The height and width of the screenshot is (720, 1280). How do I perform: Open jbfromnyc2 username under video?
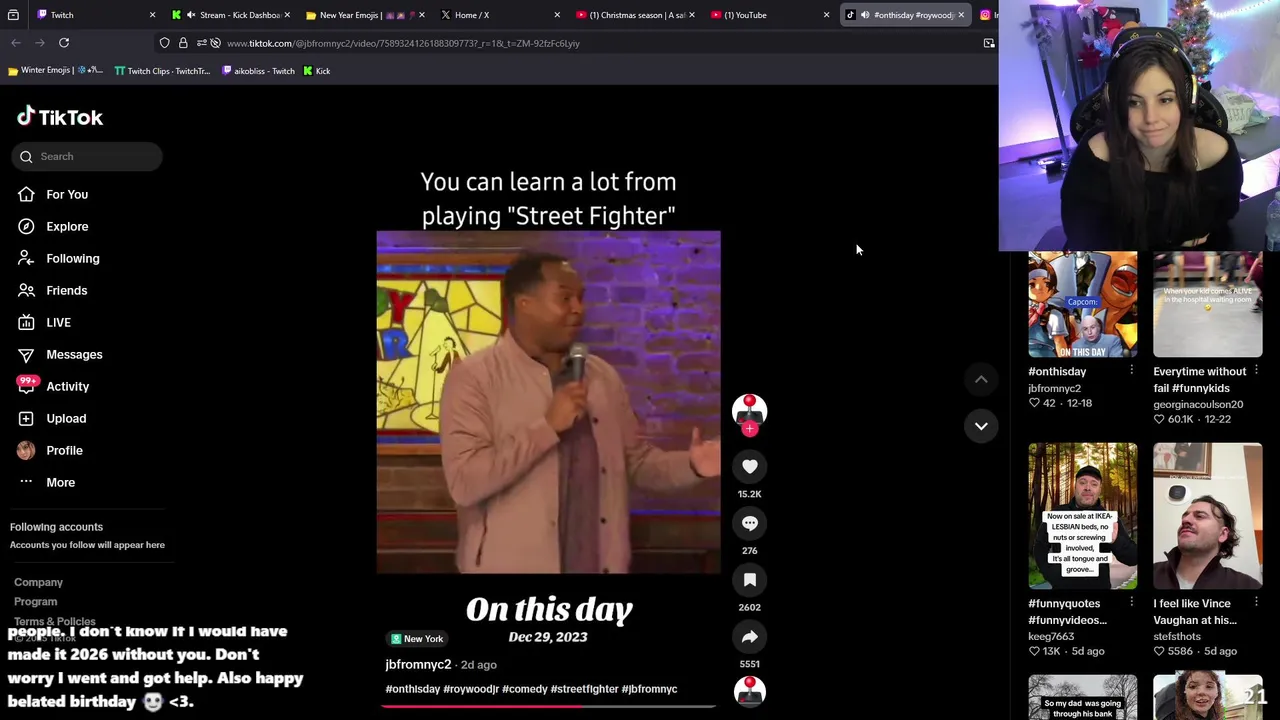[x=418, y=665]
